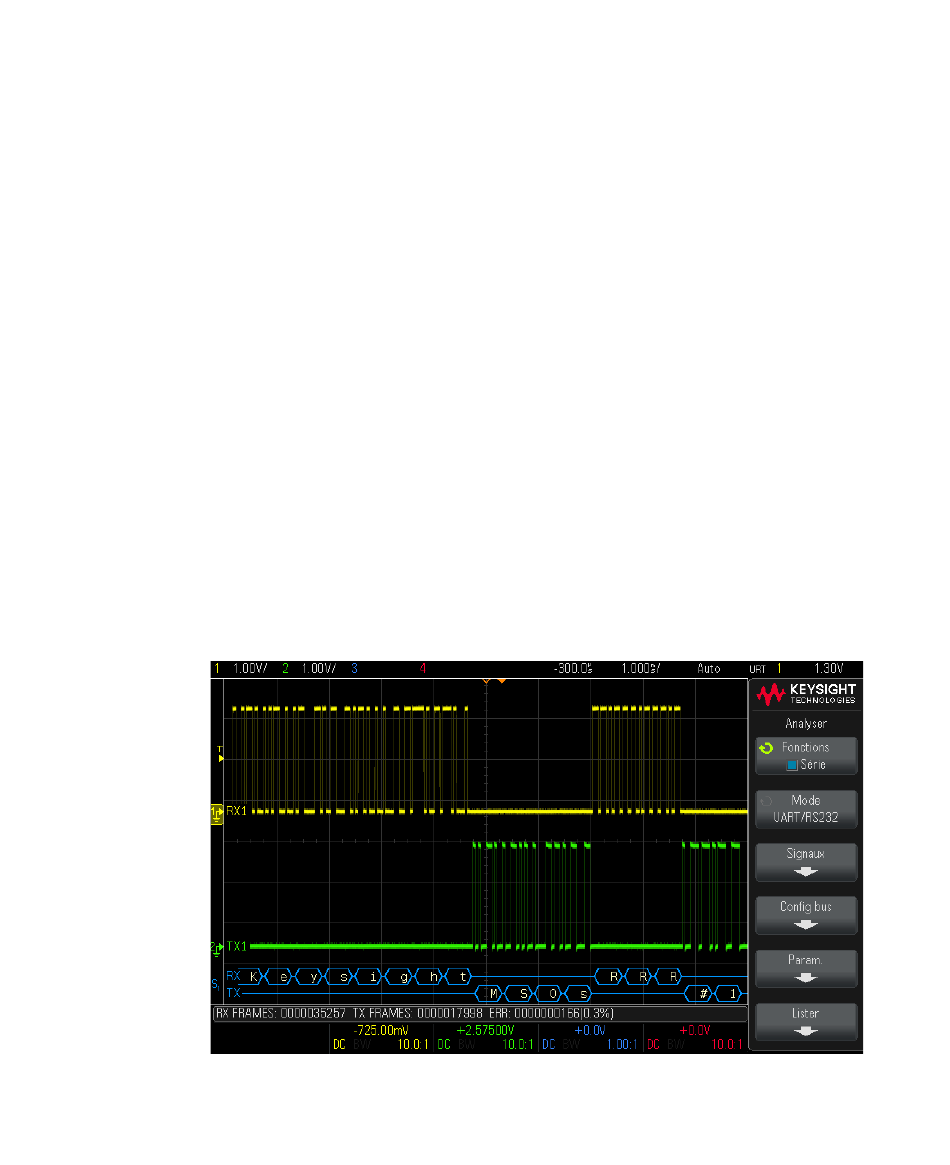Screen dimensions: 950x1165
Task: Click channel 1 scale 1.00V/ in top bar
Action: pos(250,668)
